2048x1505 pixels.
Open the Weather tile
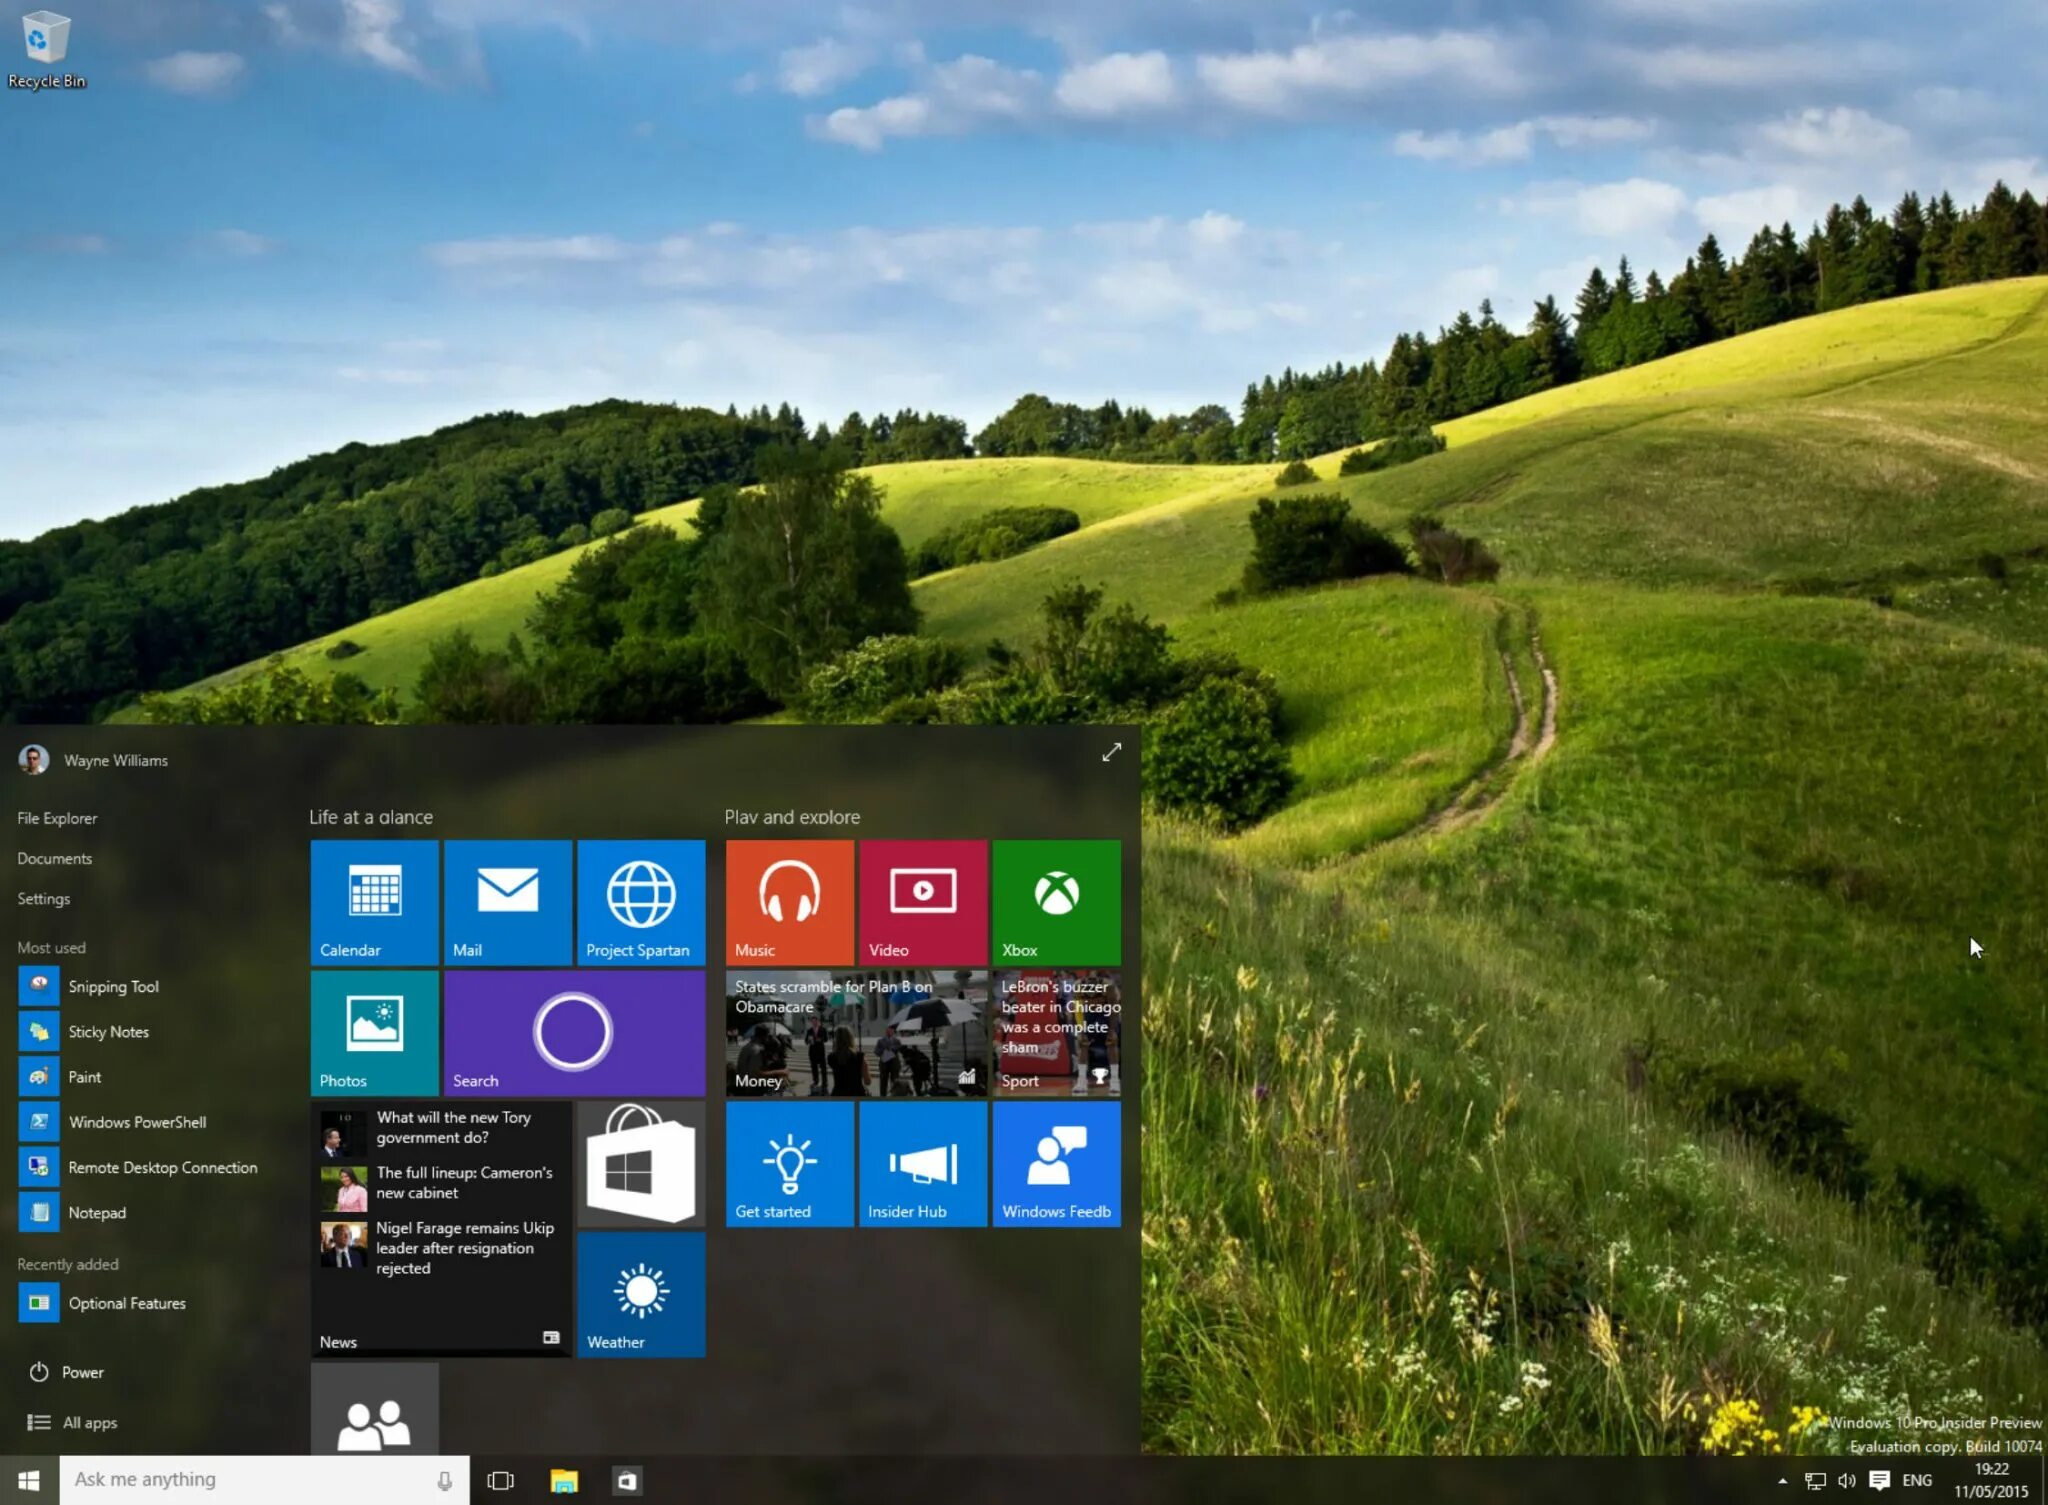point(641,1294)
